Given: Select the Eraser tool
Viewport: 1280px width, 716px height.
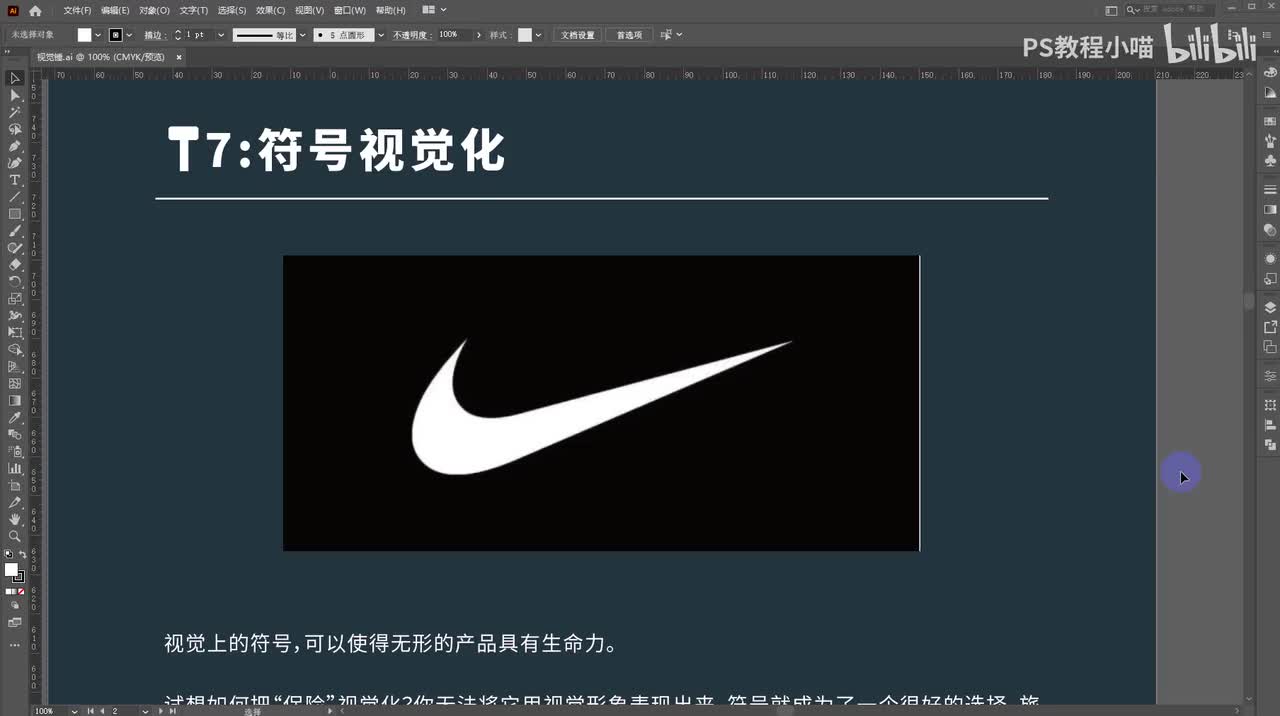Looking at the screenshot, I should [x=15, y=265].
